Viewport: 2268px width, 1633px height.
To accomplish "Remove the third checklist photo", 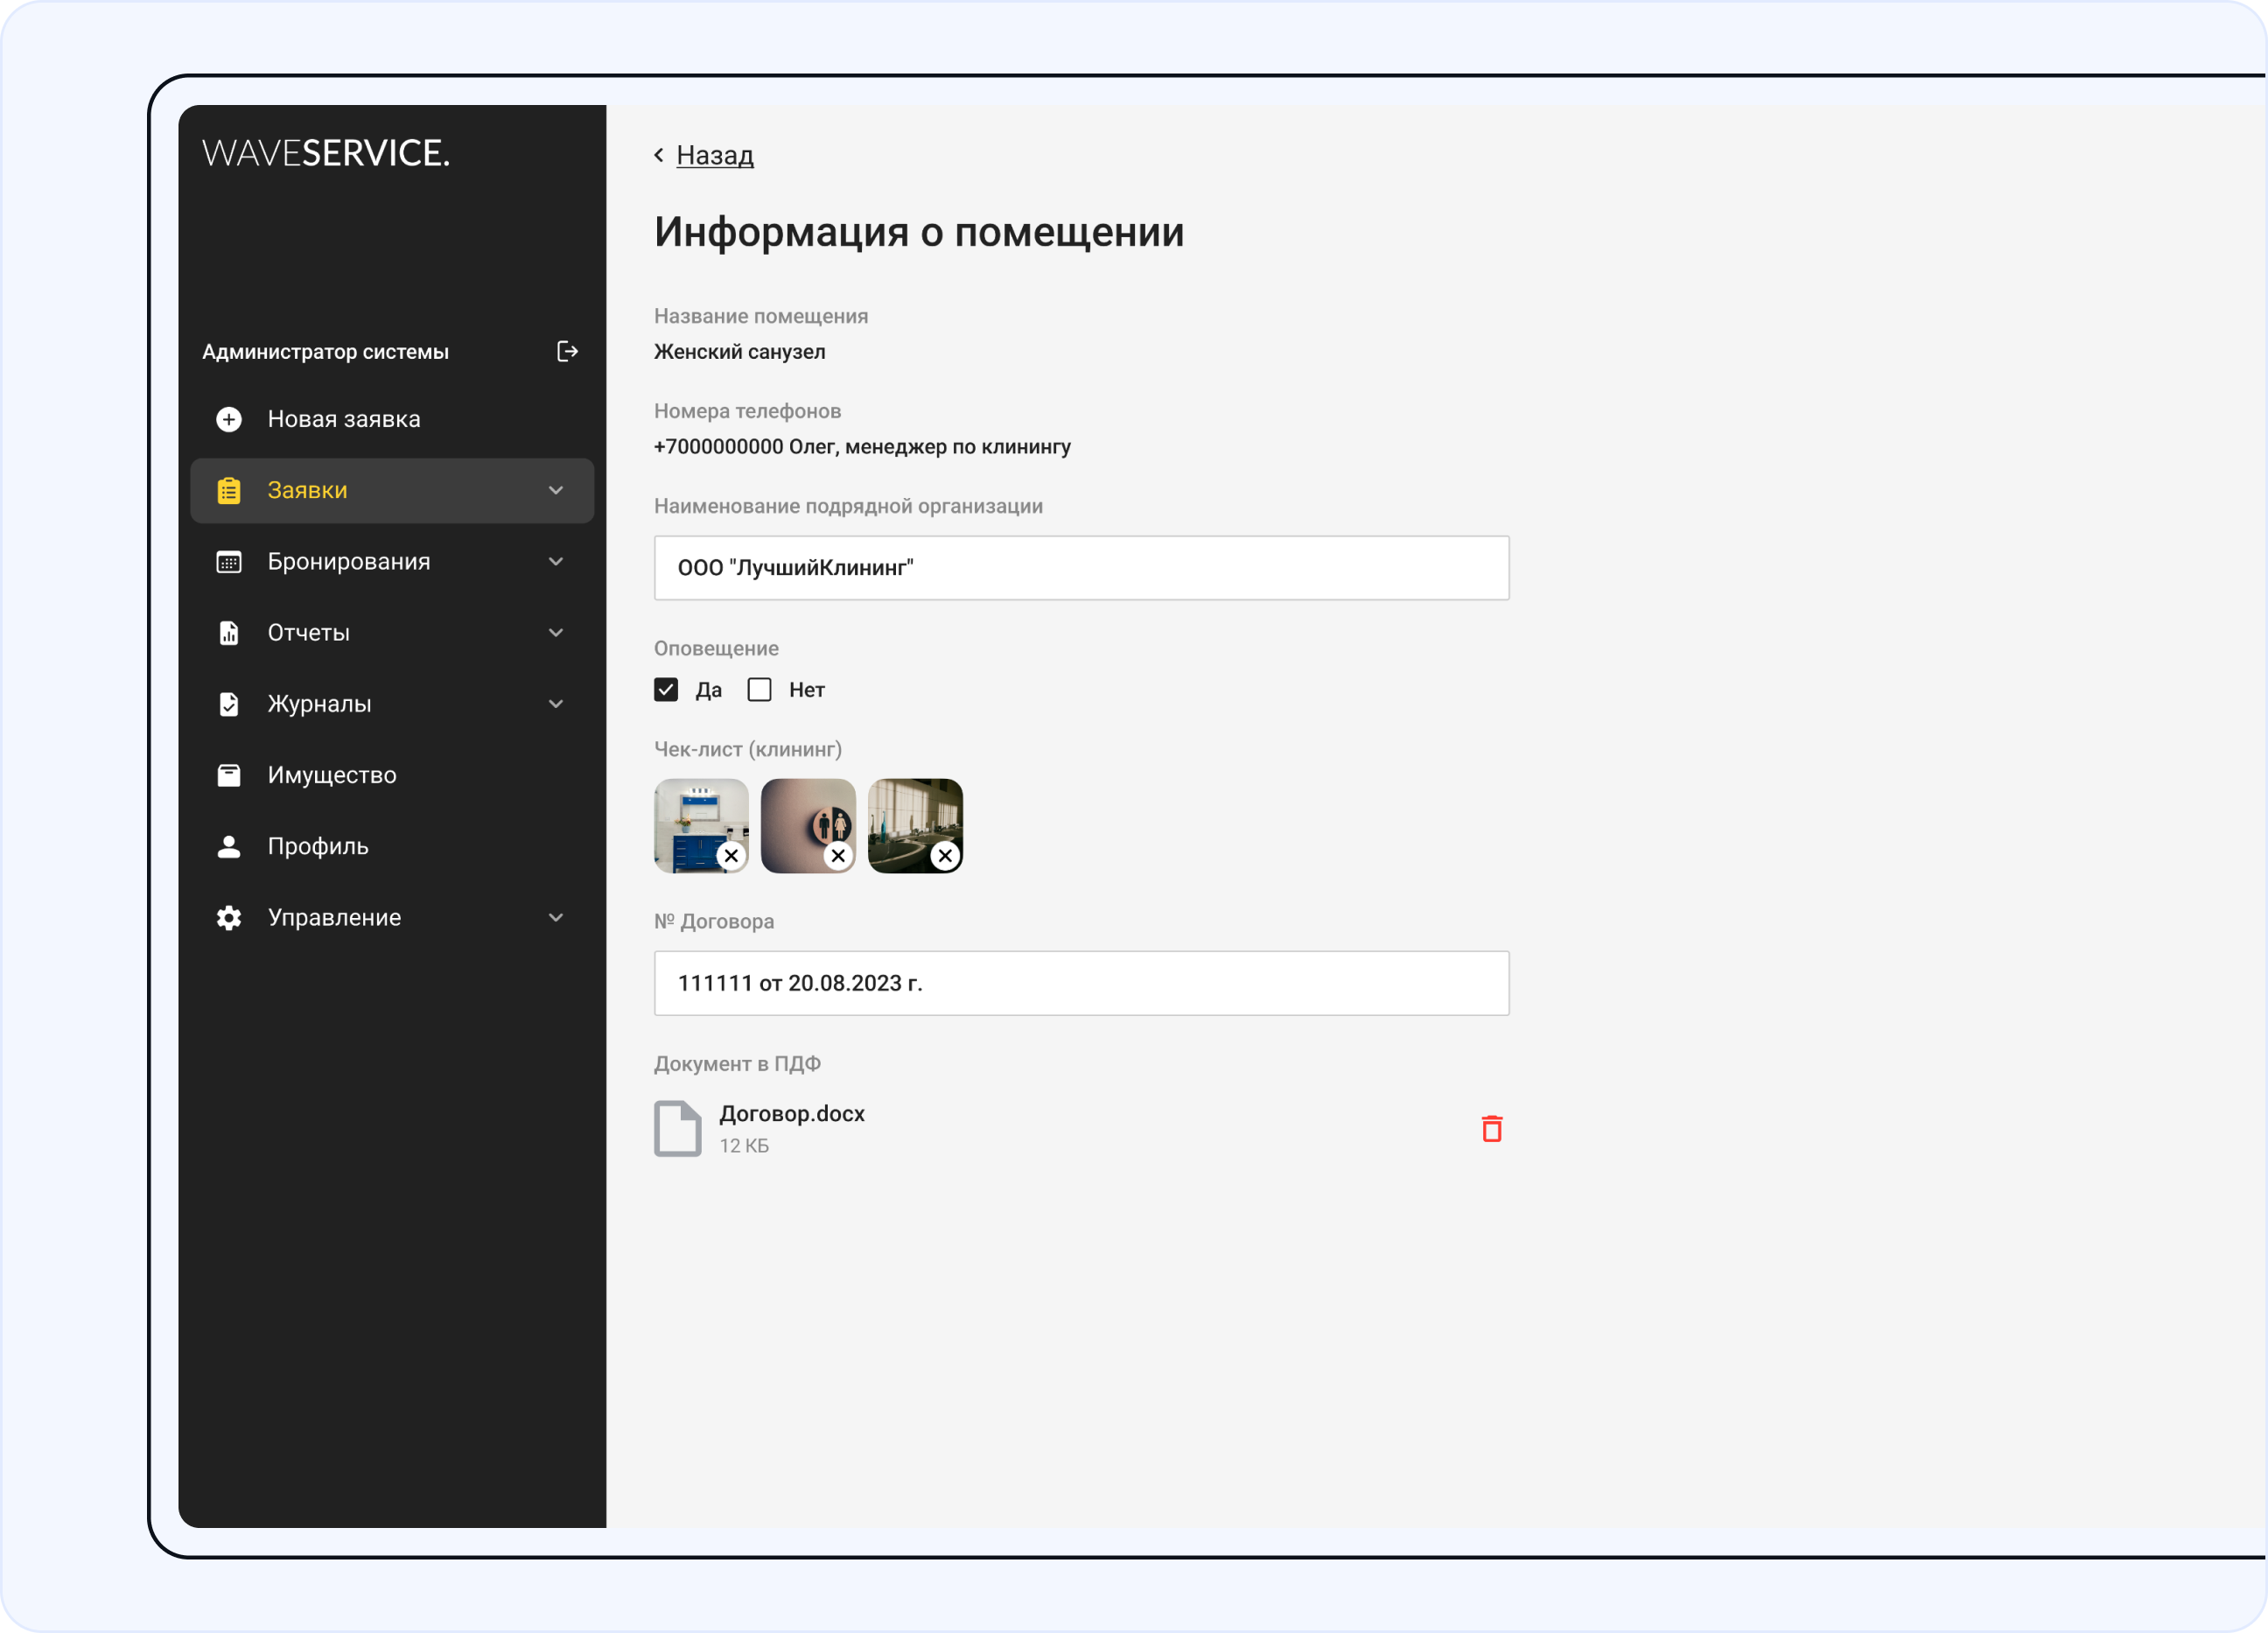I will (x=945, y=856).
